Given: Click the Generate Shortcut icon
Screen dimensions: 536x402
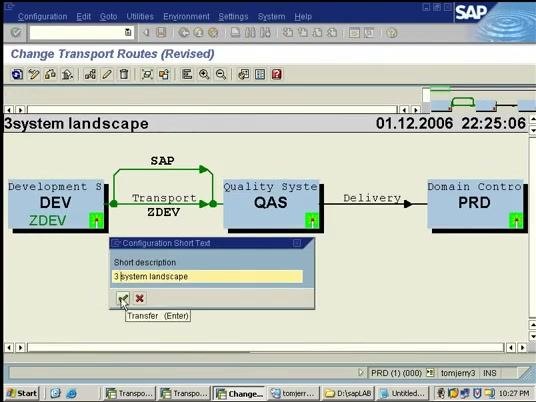Looking at the screenshot, I should (x=369, y=33).
